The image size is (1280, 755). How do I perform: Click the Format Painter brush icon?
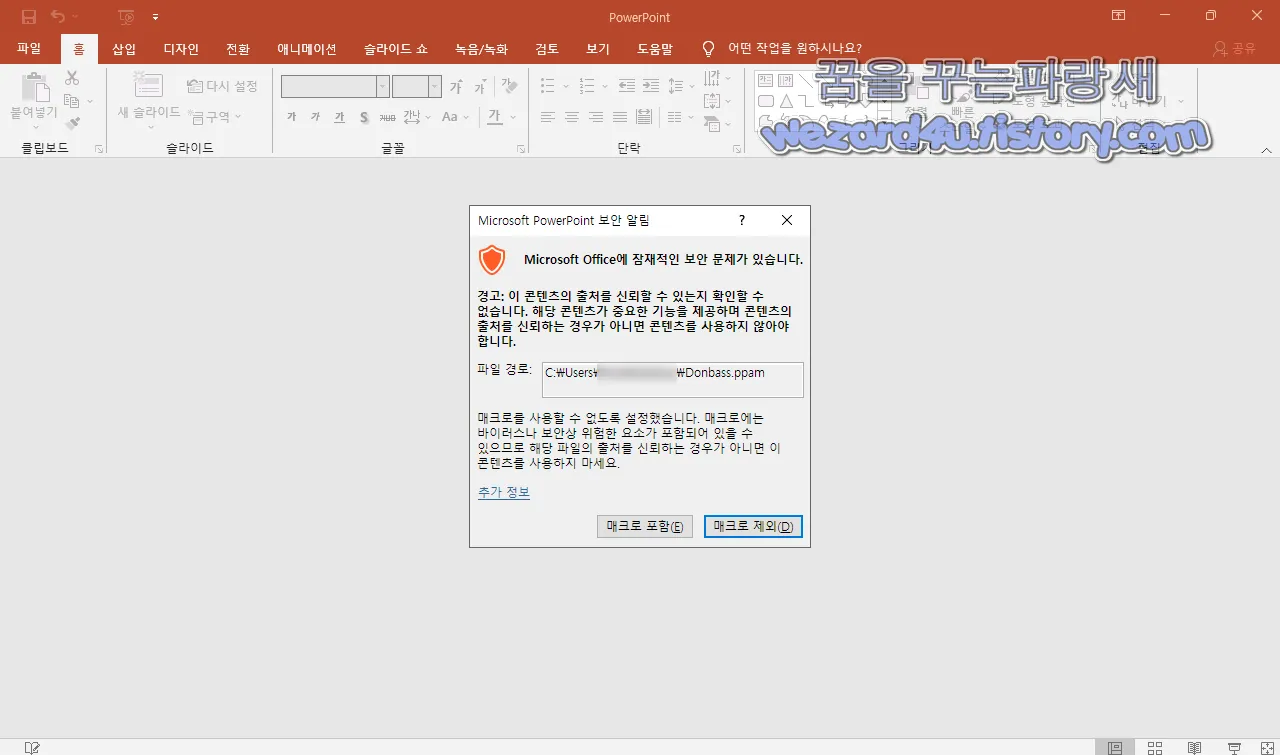tap(72, 124)
